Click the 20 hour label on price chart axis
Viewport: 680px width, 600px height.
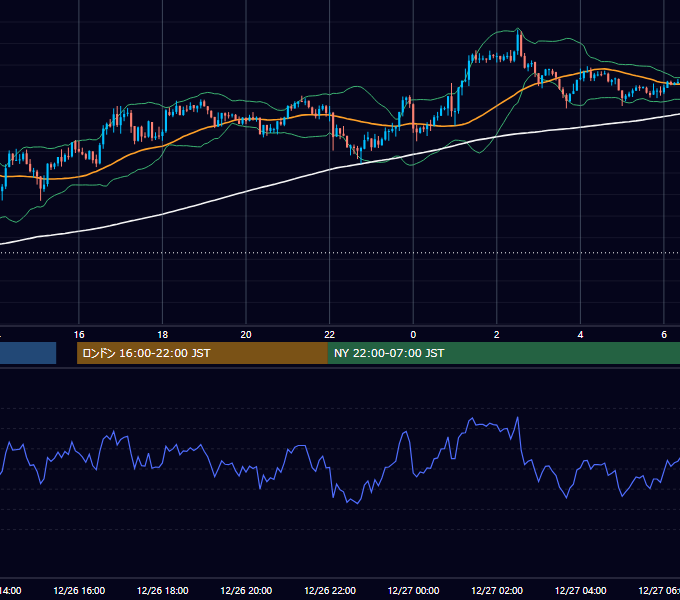[x=246, y=335]
